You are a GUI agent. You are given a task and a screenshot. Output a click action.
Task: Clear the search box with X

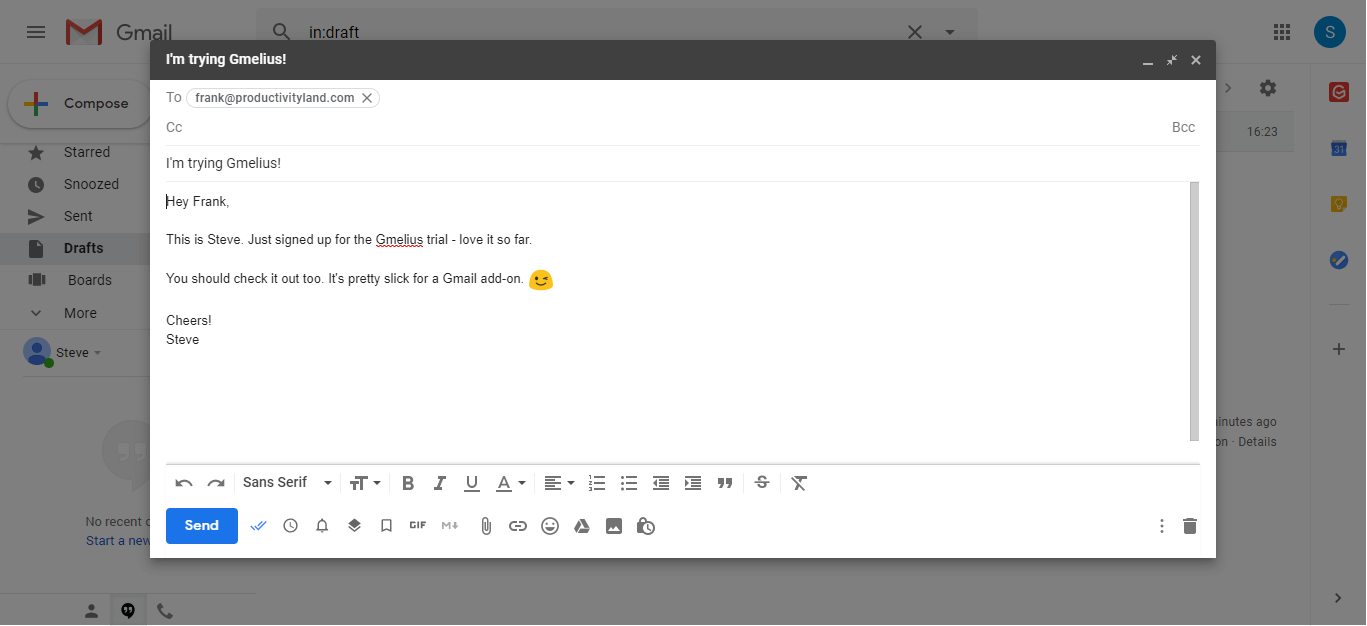coord(914,32)
